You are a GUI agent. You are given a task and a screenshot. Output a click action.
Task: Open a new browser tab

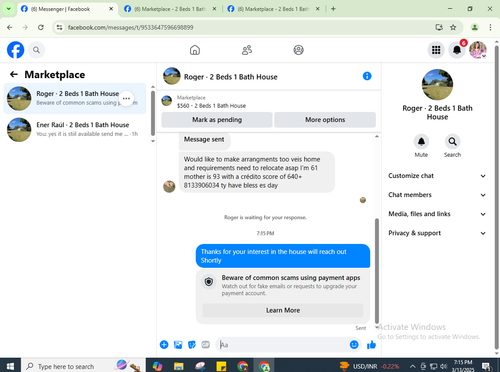(333, 9)
